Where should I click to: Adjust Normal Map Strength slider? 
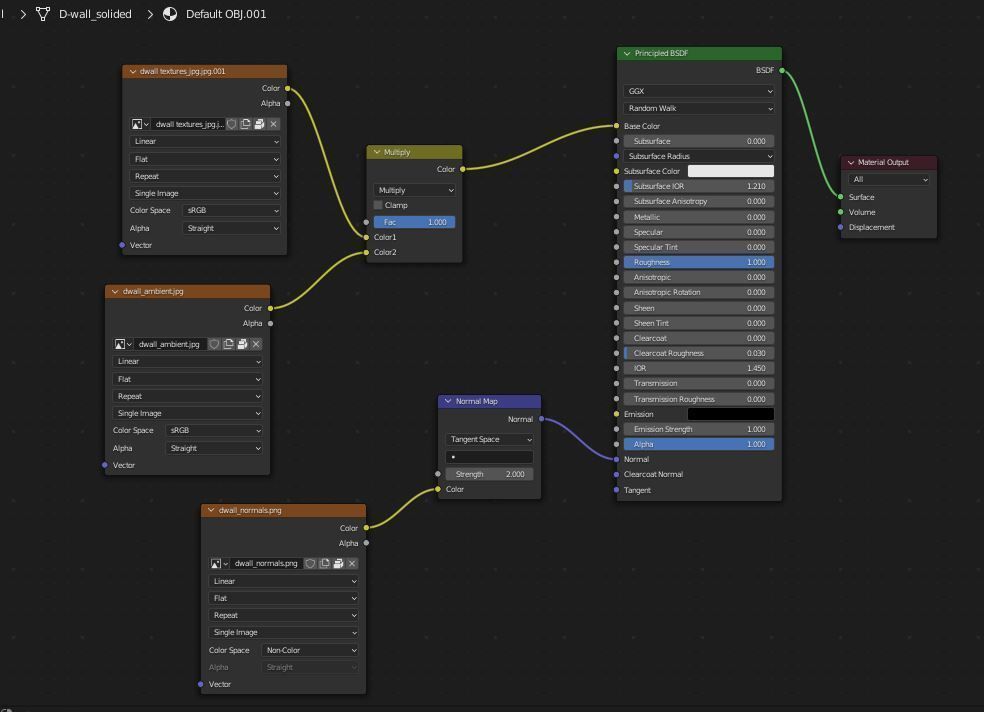[489, 474]
